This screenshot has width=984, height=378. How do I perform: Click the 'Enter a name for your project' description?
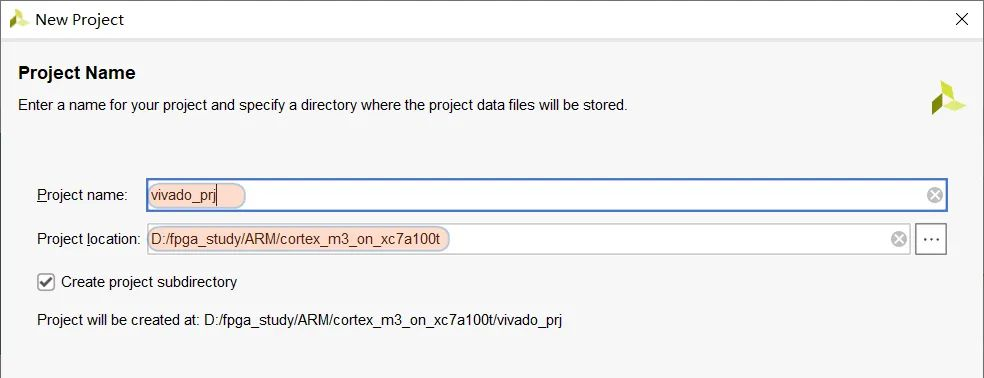(323, 105)
